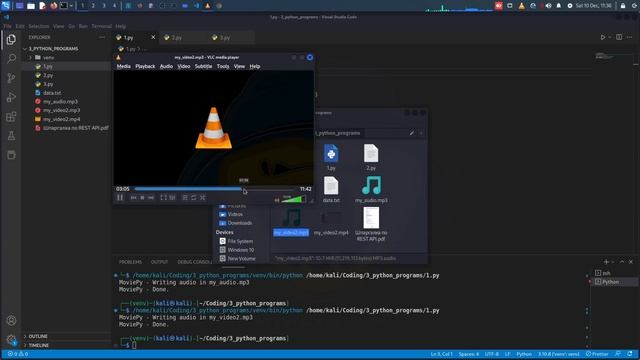Open the VLC Subtitle menu

(x=203, y=66)
